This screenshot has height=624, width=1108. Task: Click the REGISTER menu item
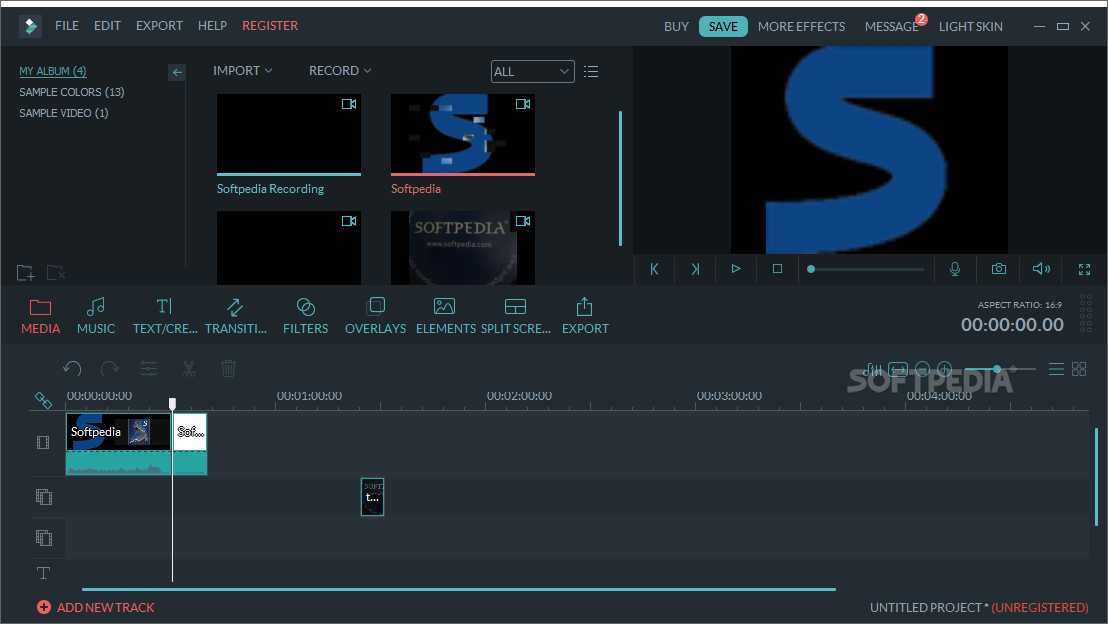pyautogui.click(x=270, y=26)
